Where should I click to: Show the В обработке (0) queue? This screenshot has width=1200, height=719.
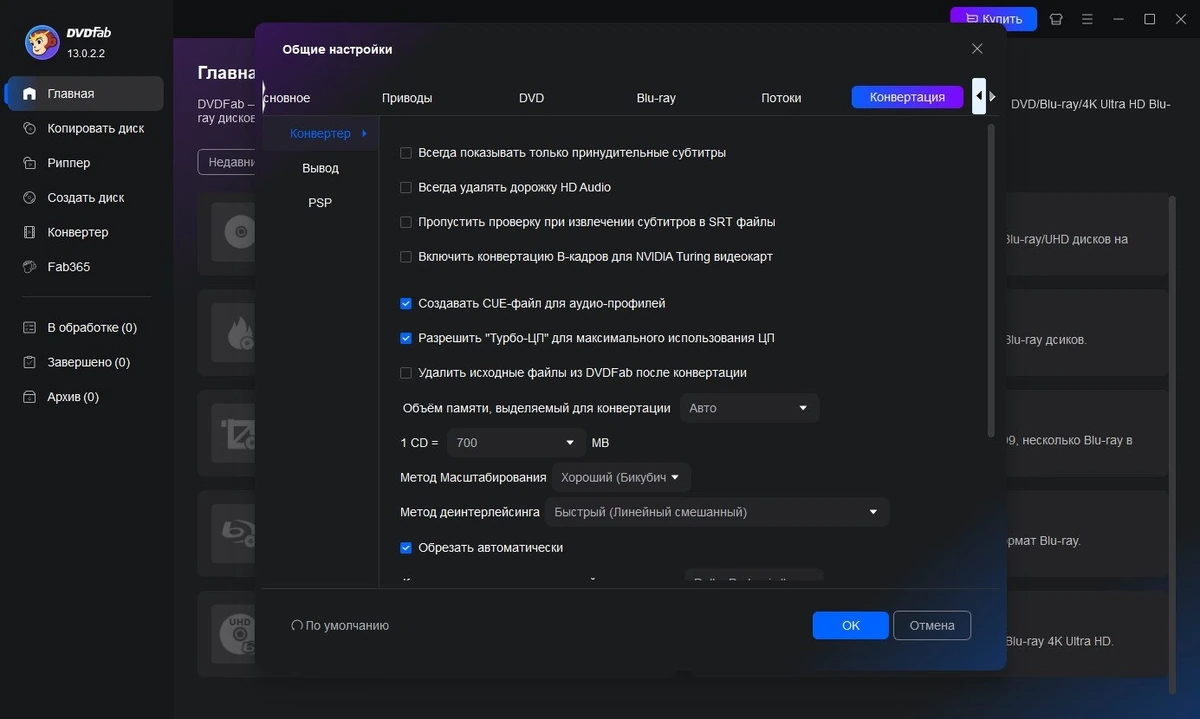coord(84,328)
